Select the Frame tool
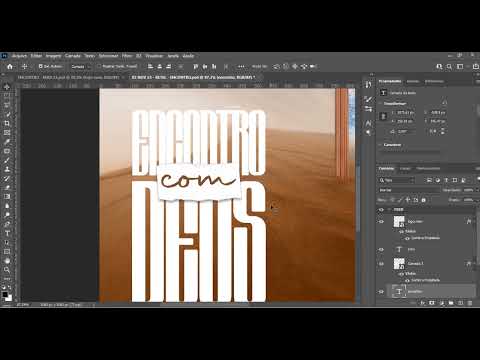Image resolution: width=480 pixels, height=360 pixels. pyautogui.click(x=7, y=133)
